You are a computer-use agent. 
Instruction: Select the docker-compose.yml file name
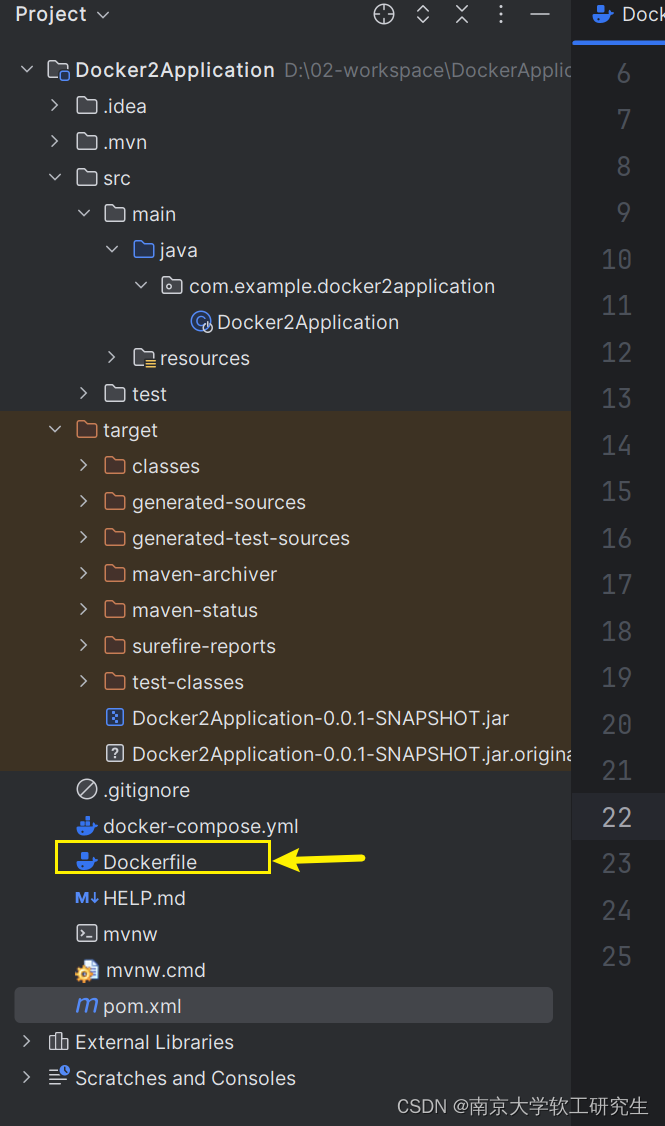(201, 827)
